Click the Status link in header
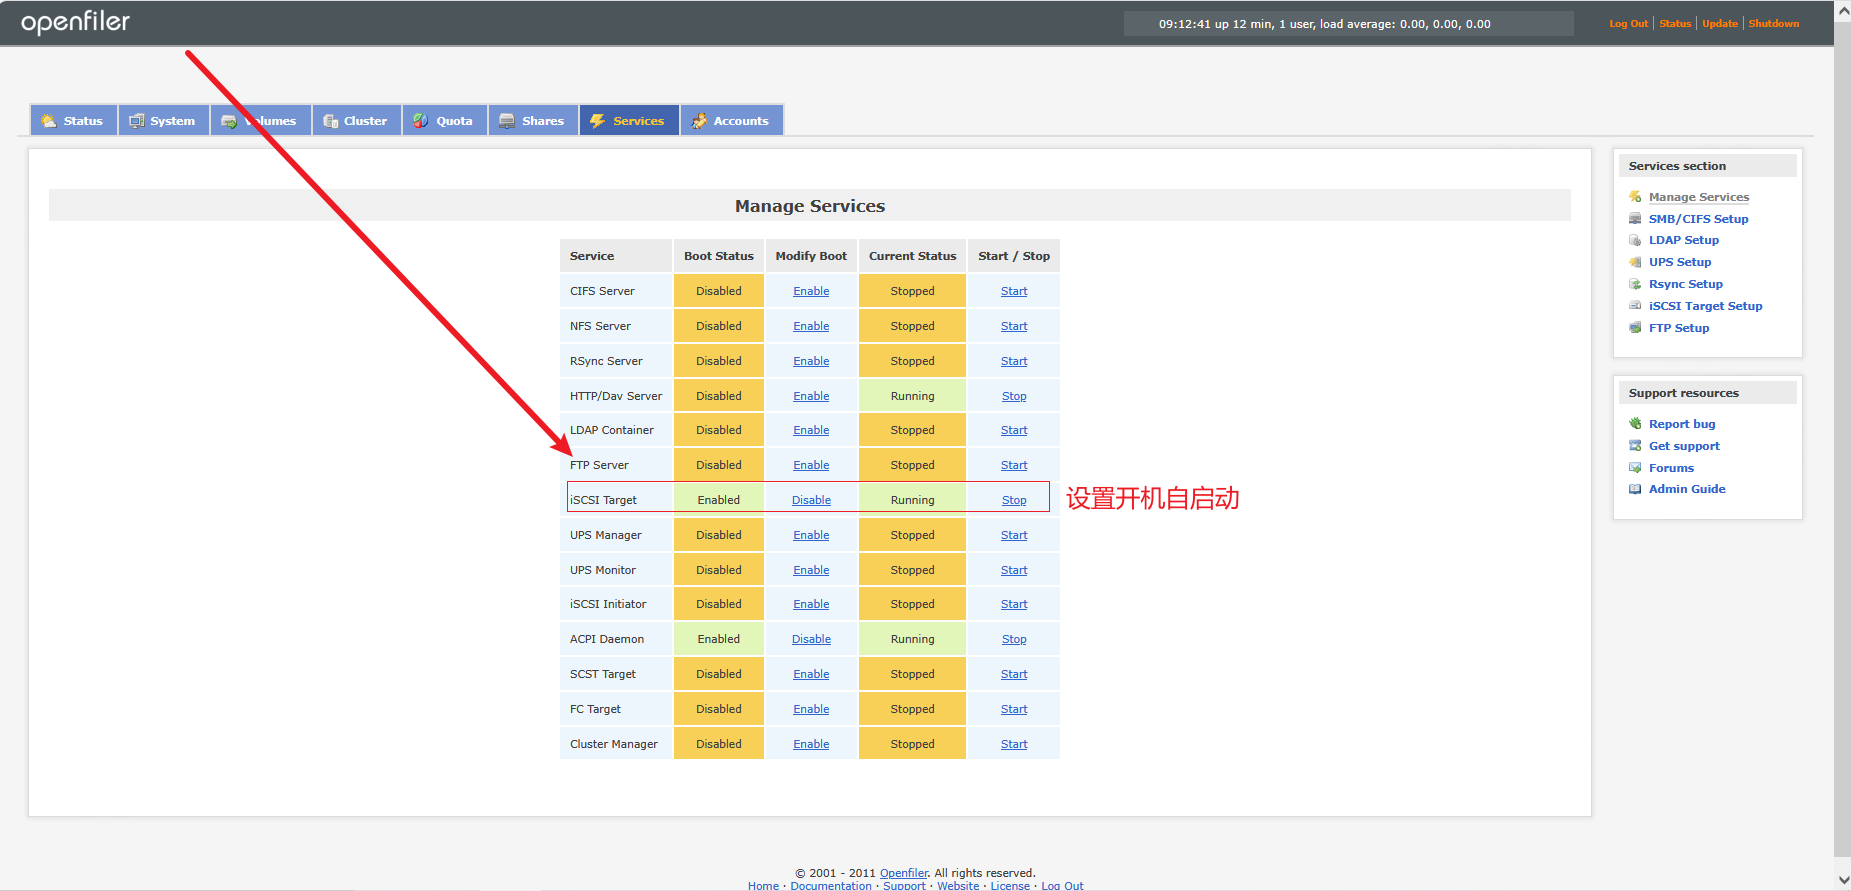This screenshot has height=891, width=1851. coord(1675,24)
